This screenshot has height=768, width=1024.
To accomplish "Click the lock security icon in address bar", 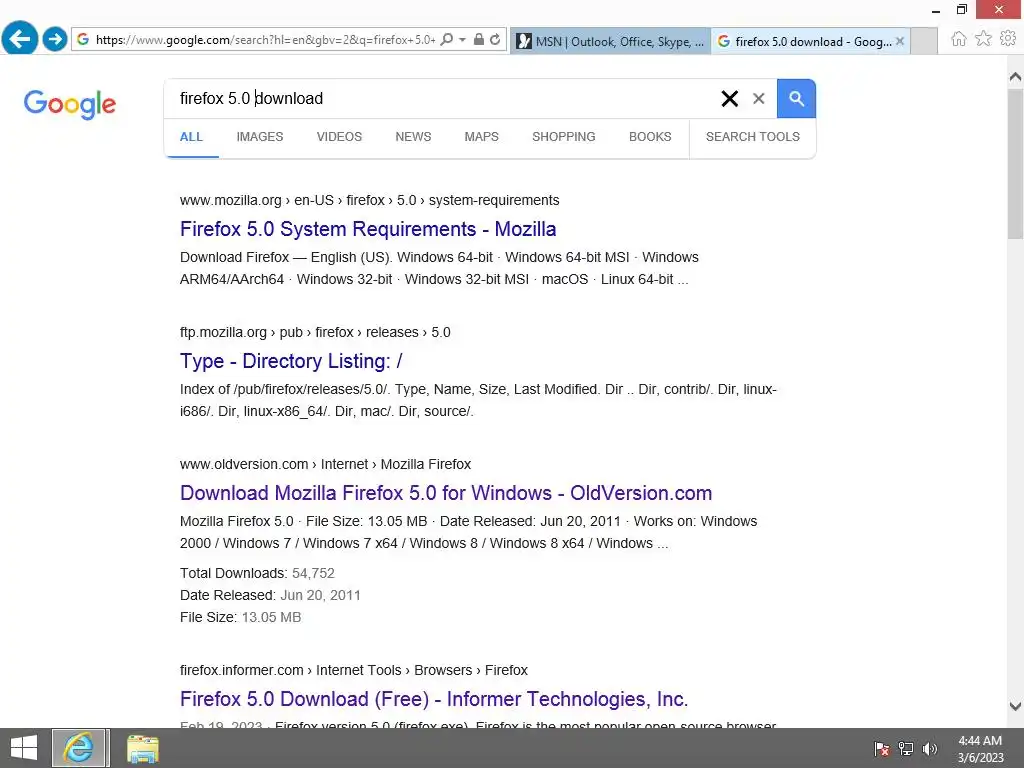I will (x=479, y=40).
